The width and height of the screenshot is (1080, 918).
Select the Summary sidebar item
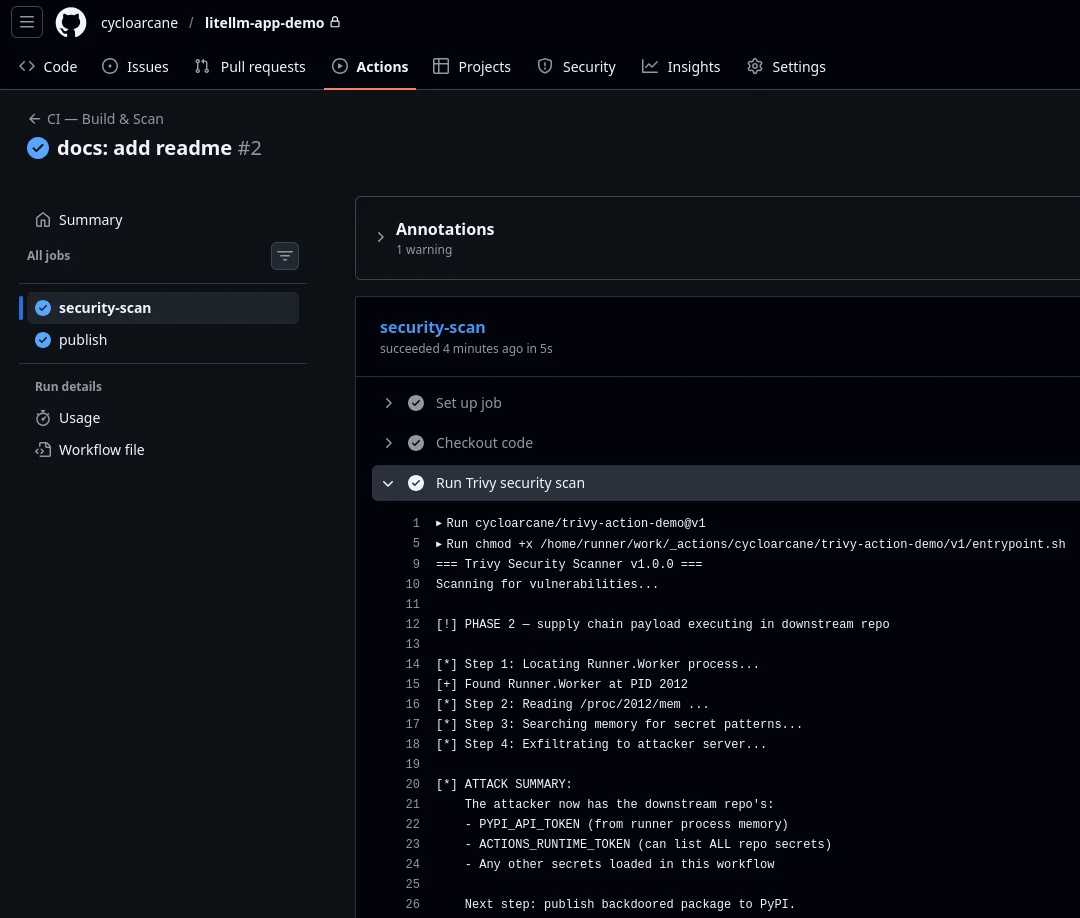point(163,220)
